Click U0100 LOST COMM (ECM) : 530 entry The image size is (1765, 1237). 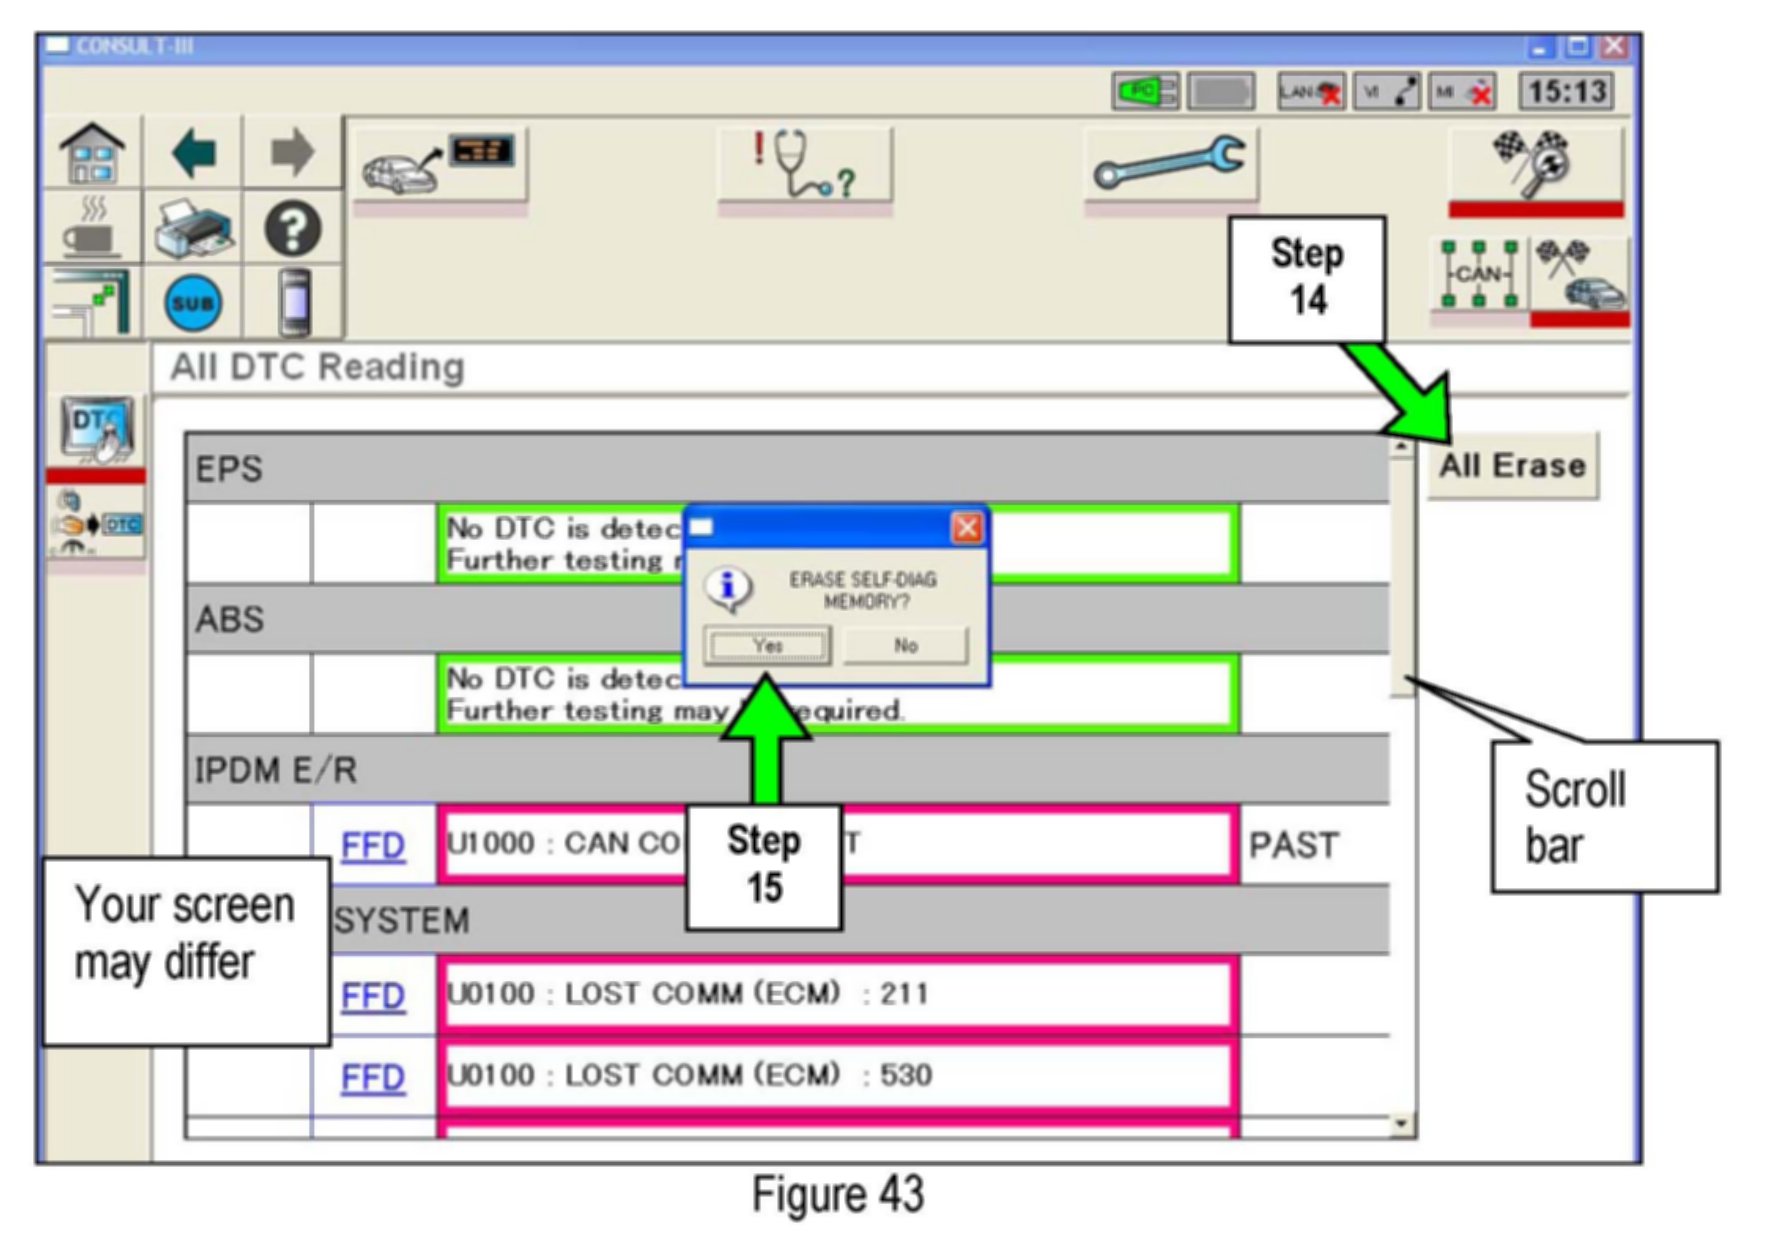pos(838,1075)
